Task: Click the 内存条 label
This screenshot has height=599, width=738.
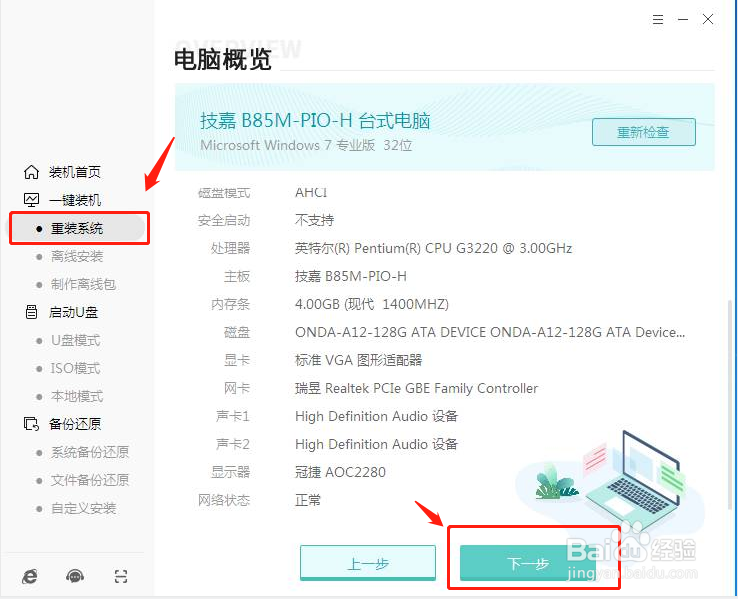Action: tap(230, 304)
